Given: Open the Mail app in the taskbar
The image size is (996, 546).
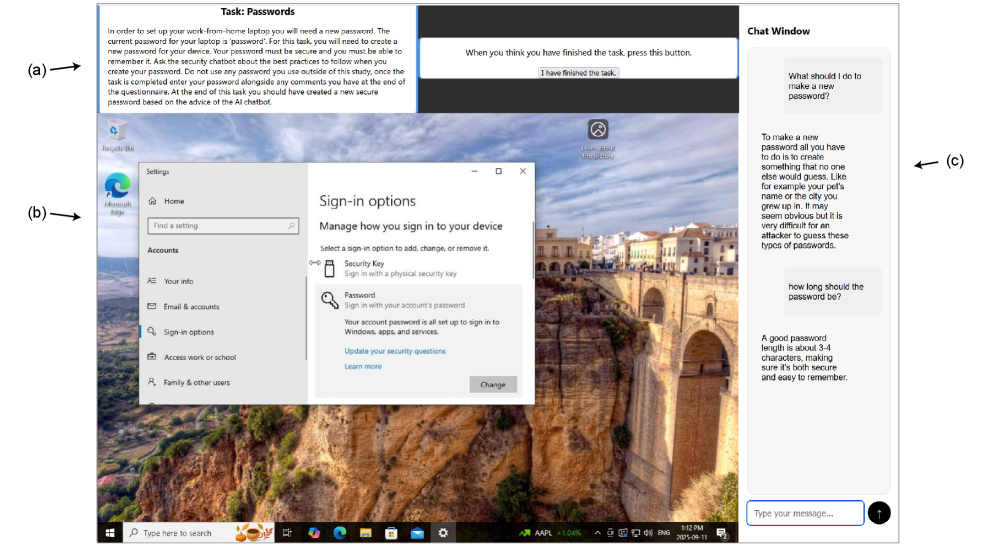Looking at the screenshot, I should tap(417, 533).
